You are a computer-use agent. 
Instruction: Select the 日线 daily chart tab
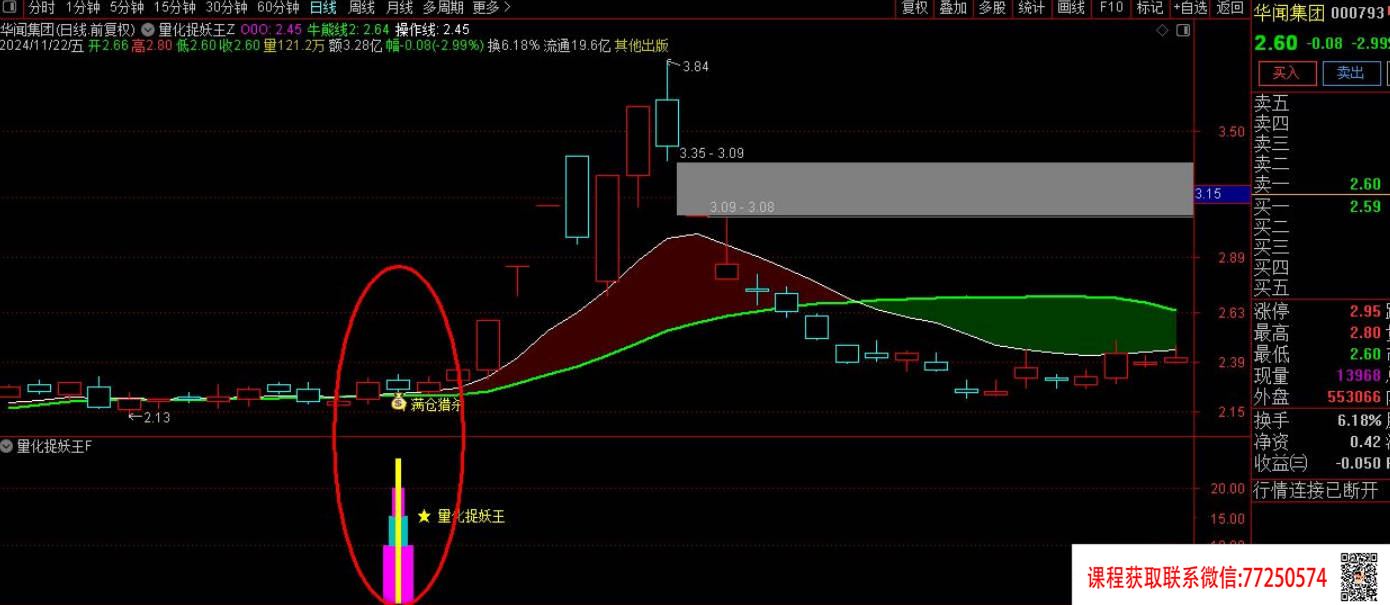point(323,7)
